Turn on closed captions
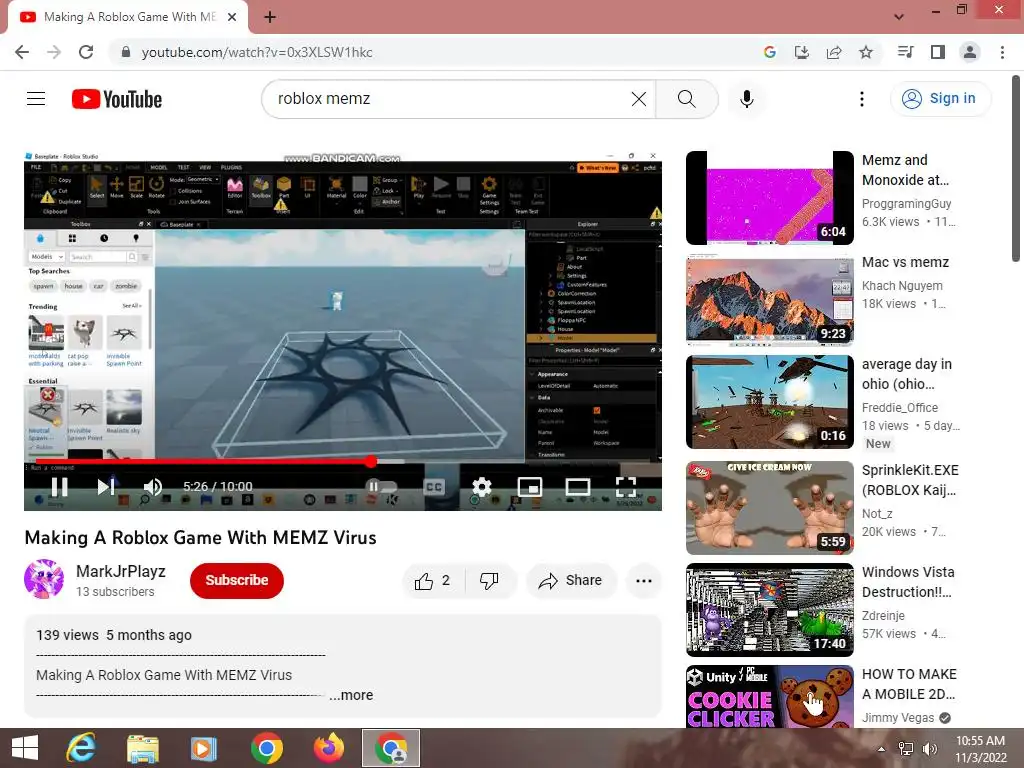Image resolution: width=1024 pixels, height=768 pixels. pos(434,487)
